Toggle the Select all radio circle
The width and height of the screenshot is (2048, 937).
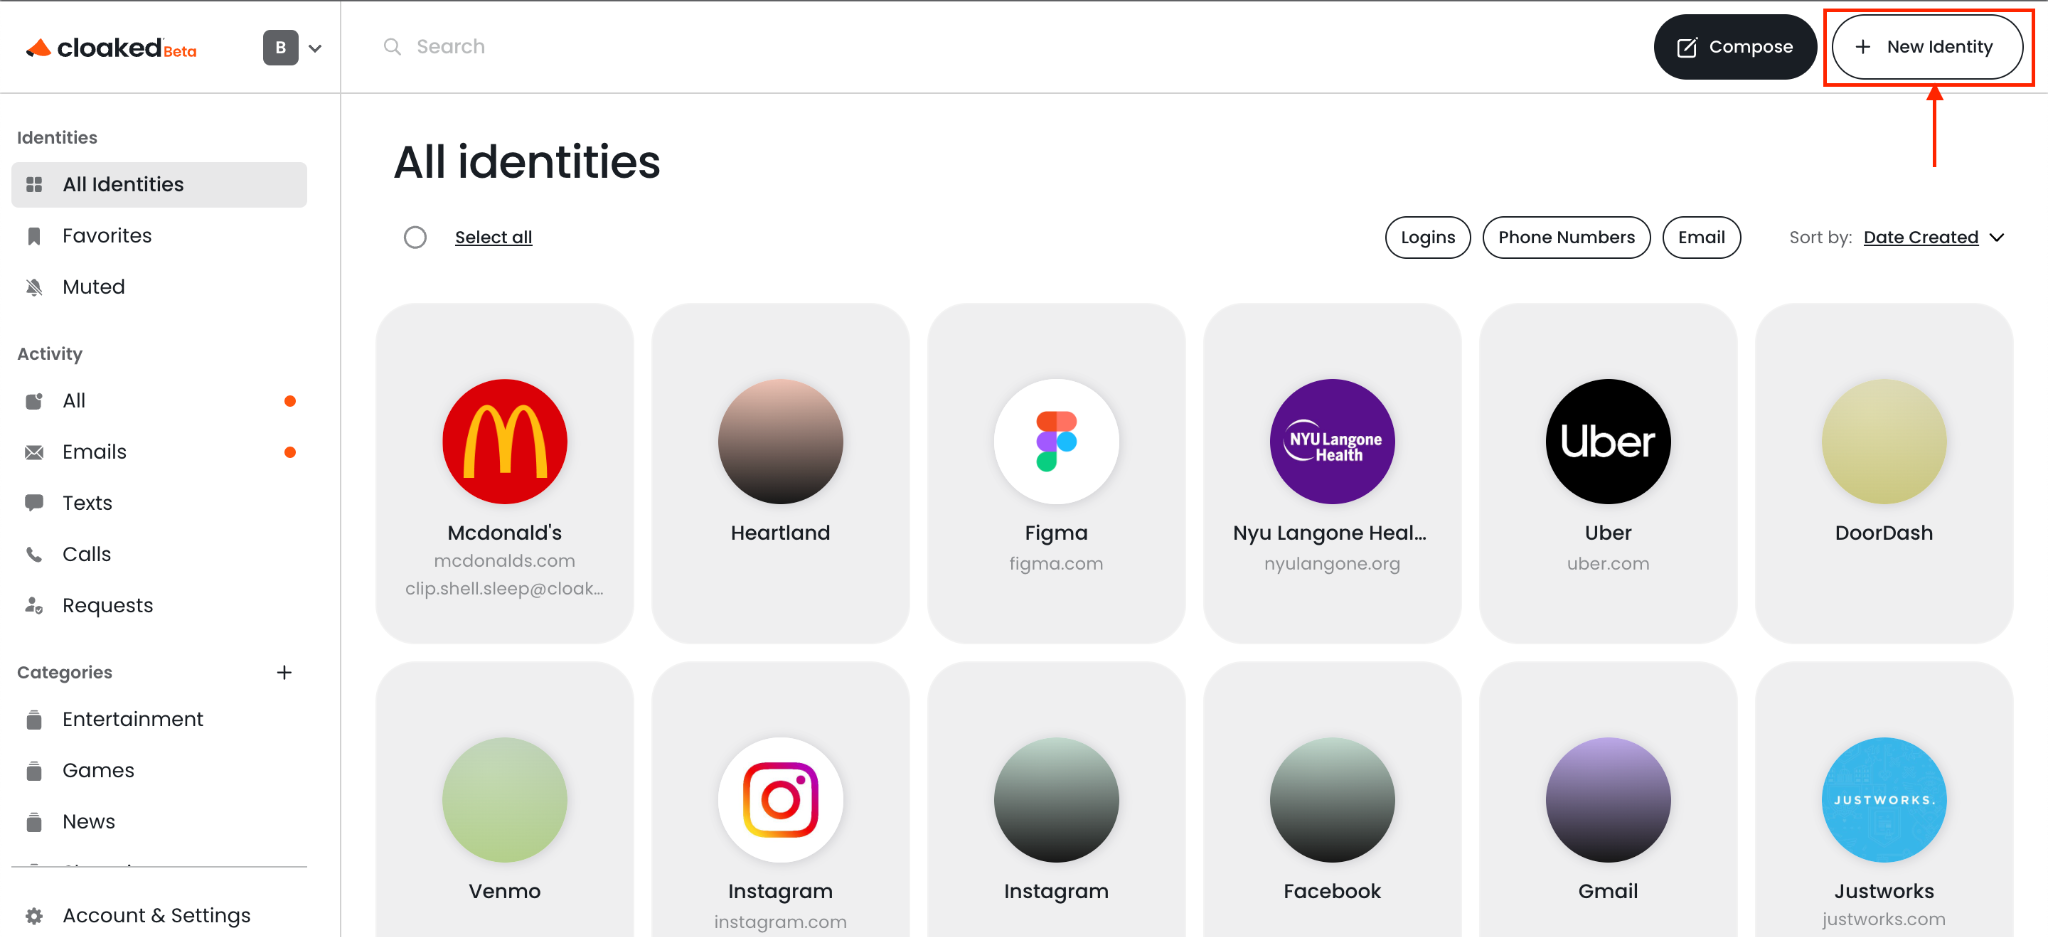pyautogui.click(x=415, y=237)
